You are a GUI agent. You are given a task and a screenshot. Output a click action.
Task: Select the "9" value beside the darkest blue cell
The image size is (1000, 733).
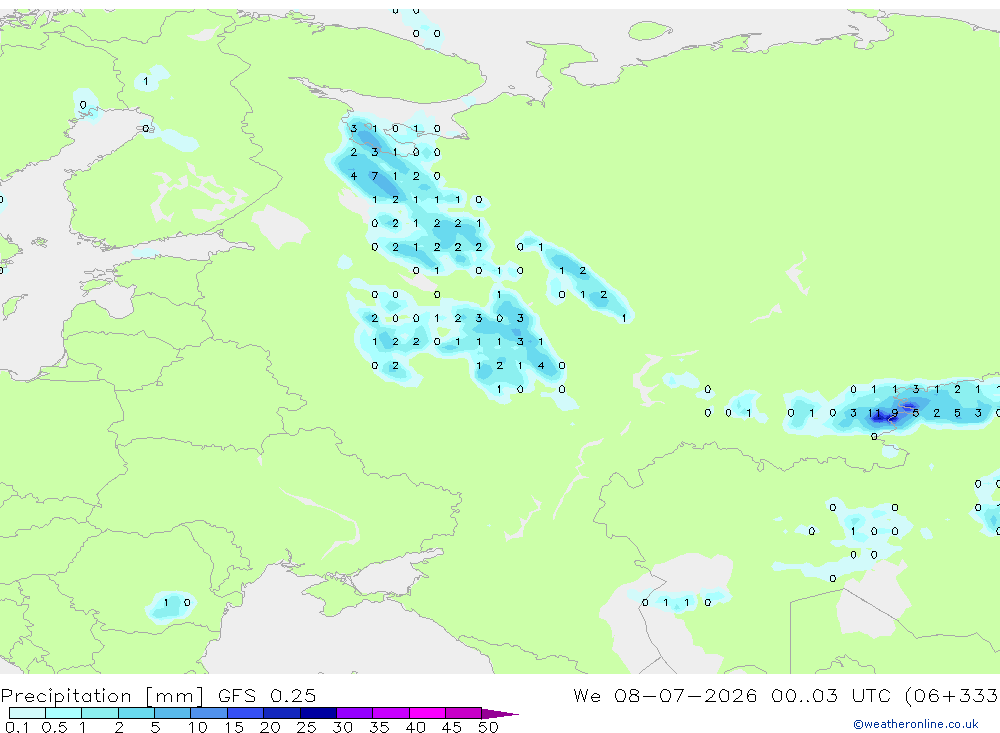click(895, 413)
